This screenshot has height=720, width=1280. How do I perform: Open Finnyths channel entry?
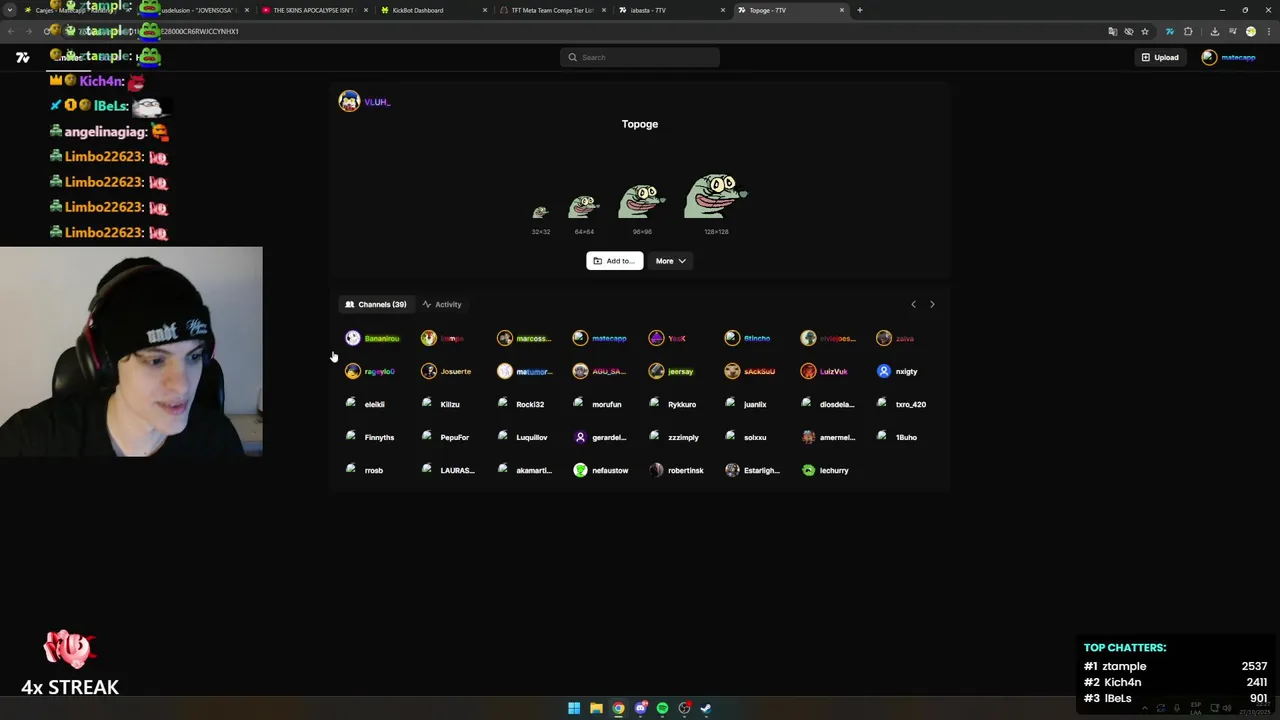point(370,437)
